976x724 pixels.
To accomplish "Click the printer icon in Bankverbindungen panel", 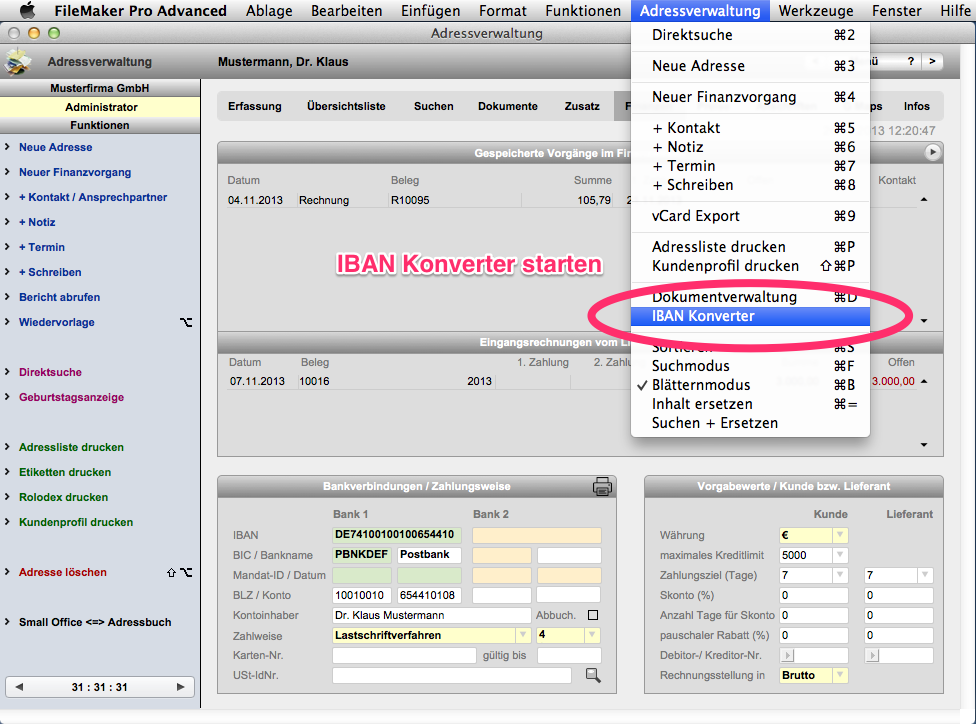I will pos(602,487).
